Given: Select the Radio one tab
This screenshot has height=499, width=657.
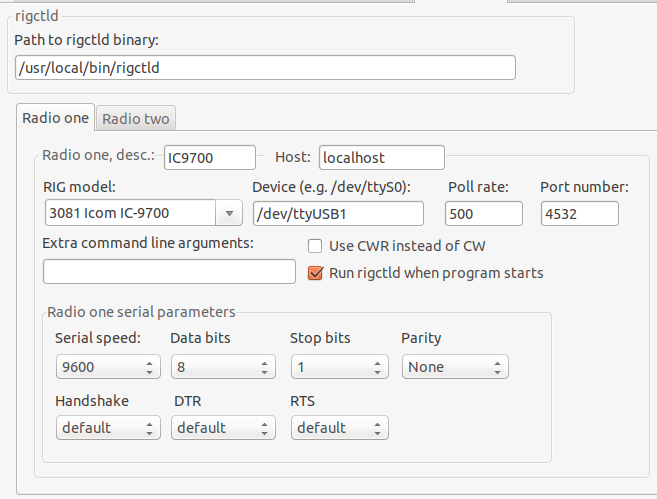Looking at the screenshot, I should (55, 118).
